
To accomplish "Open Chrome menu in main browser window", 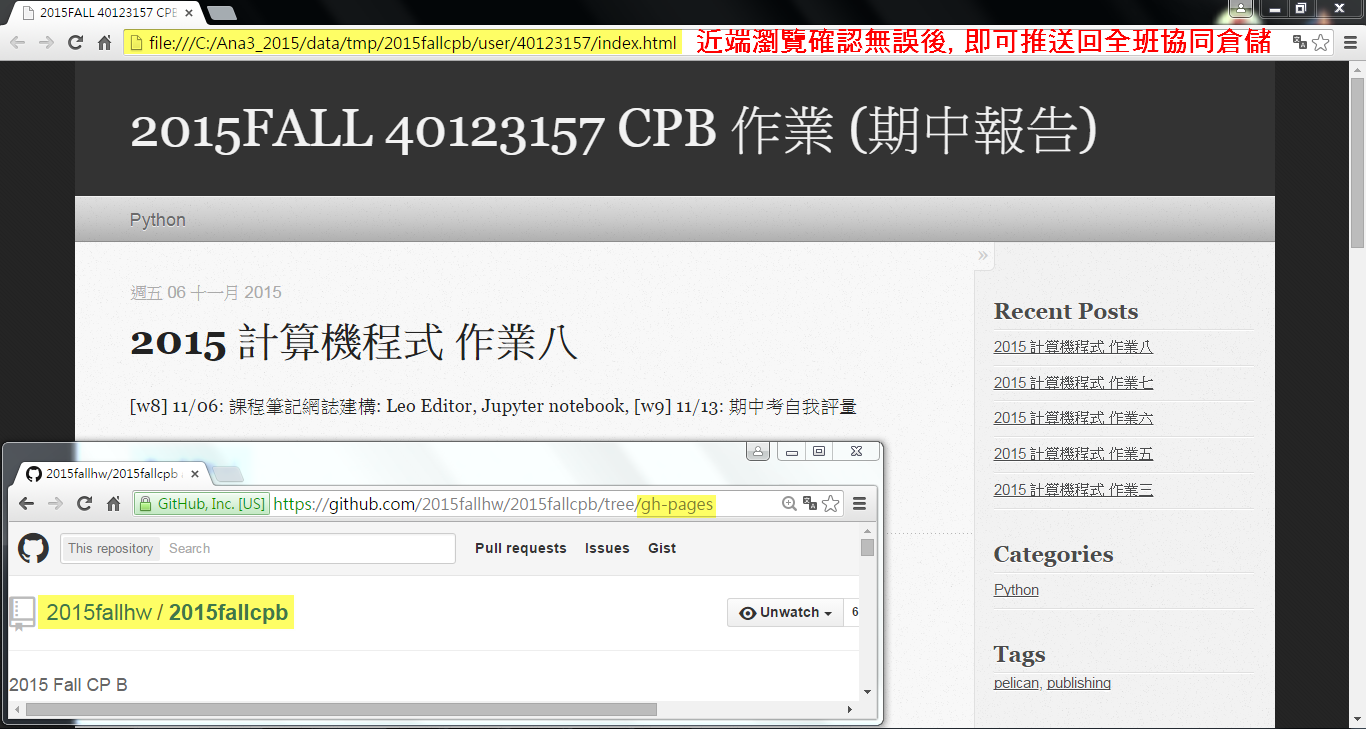I will pos(1349,42).
